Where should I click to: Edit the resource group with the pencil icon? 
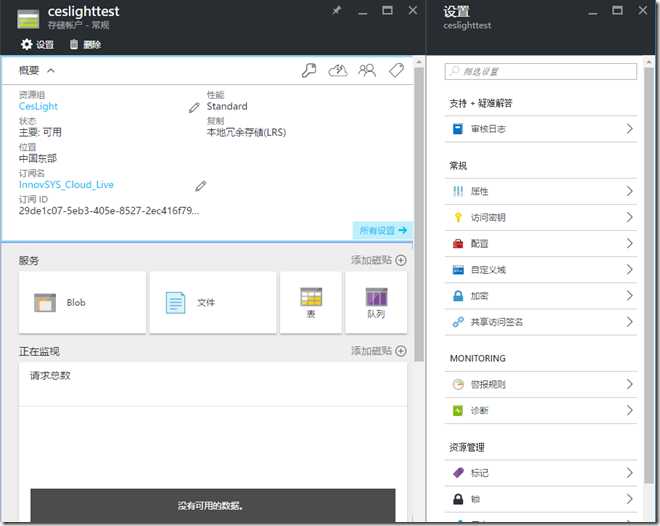[194, 108]
